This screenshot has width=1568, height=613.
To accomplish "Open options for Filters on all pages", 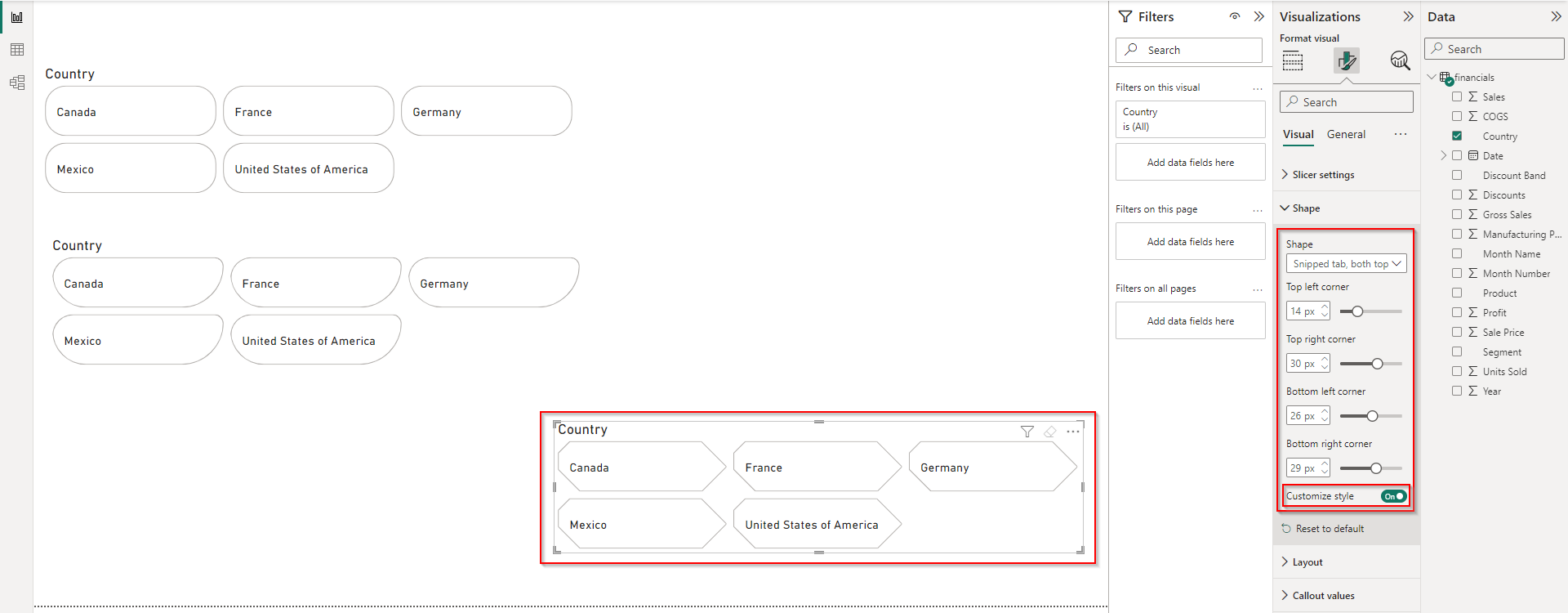I will click(1258, 289).
